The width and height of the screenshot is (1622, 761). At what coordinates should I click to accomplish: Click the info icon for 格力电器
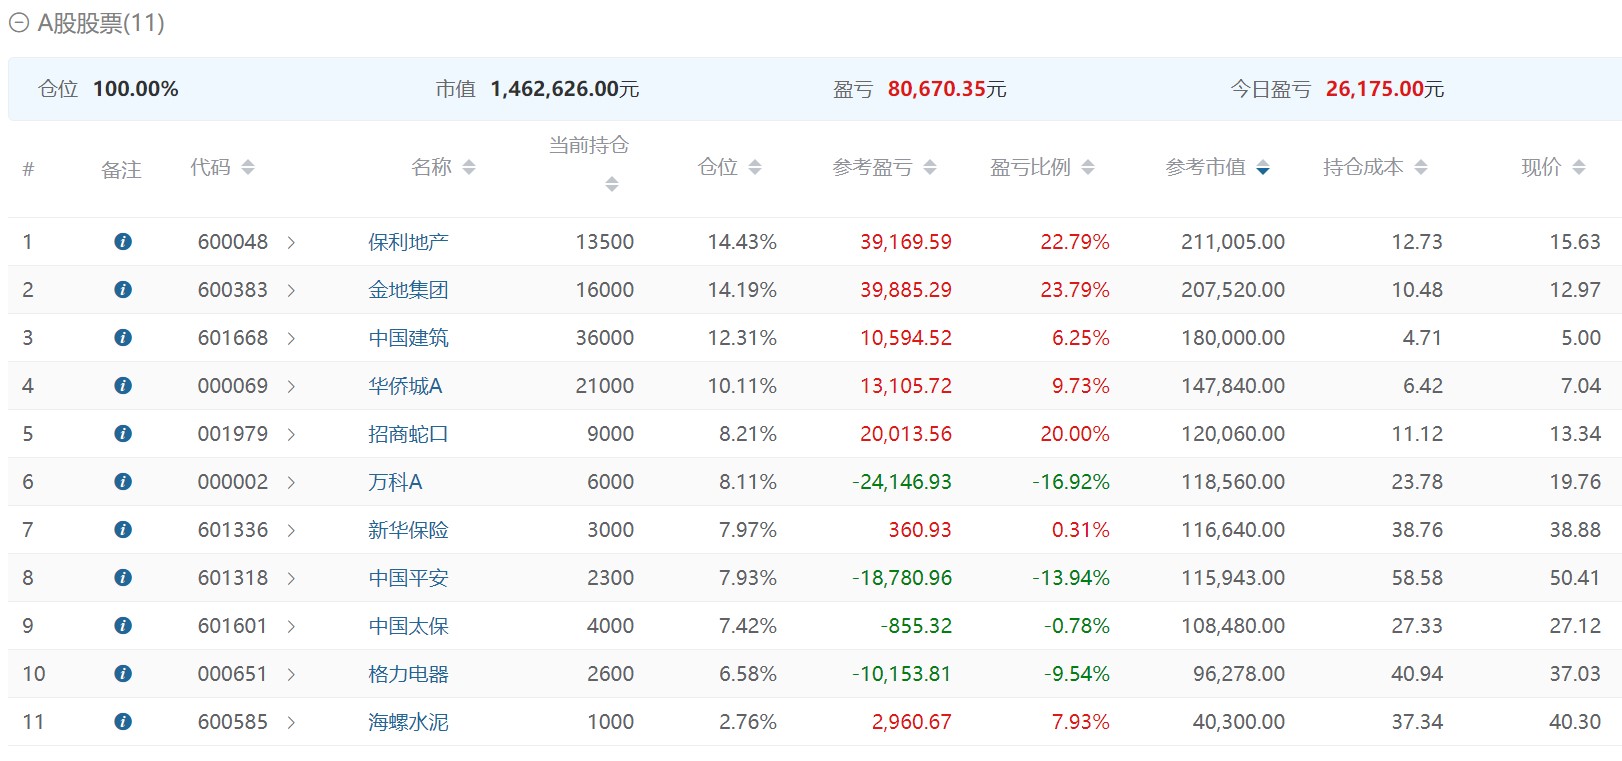[x=123, y=674]
